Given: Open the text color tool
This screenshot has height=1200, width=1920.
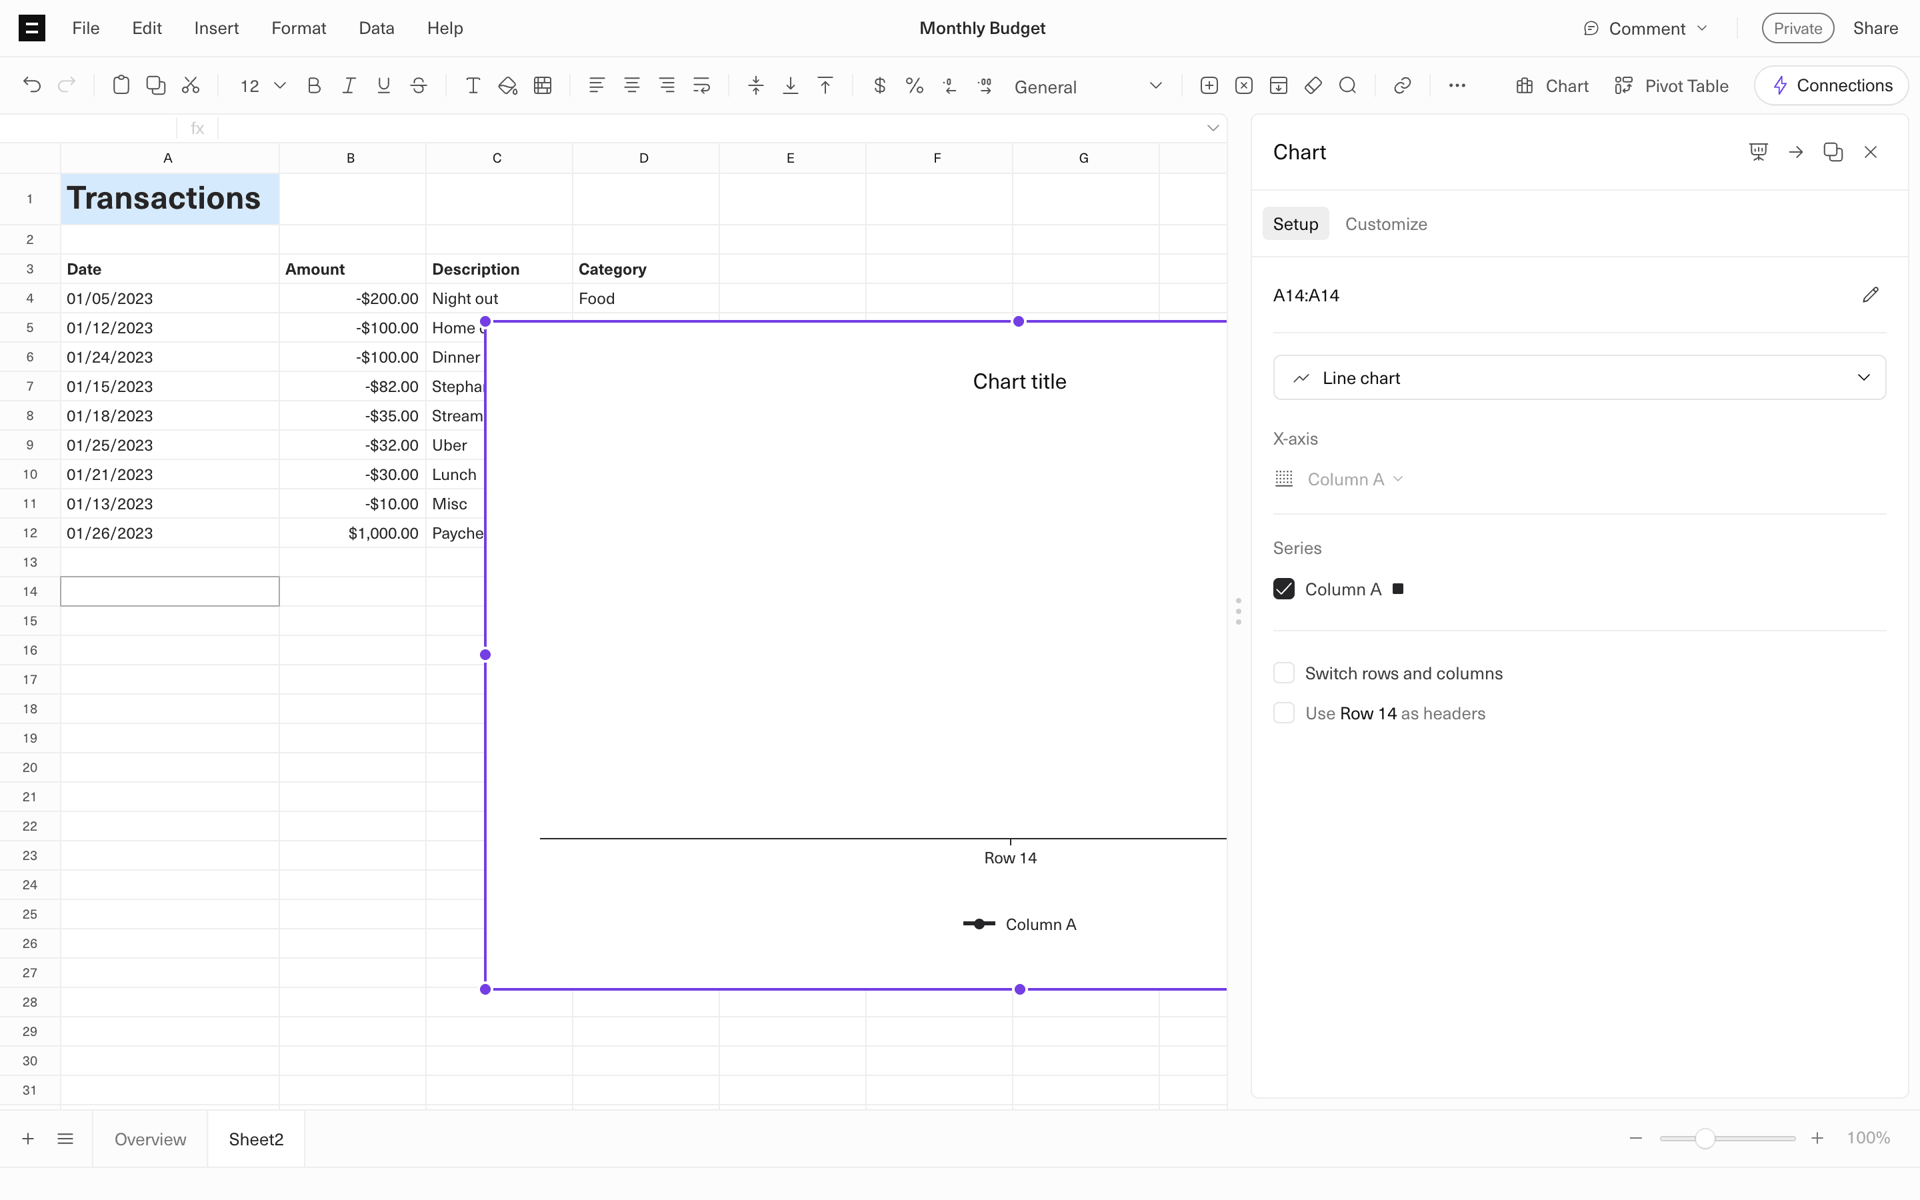Looking at the screenshot, I should coord(473,86).
